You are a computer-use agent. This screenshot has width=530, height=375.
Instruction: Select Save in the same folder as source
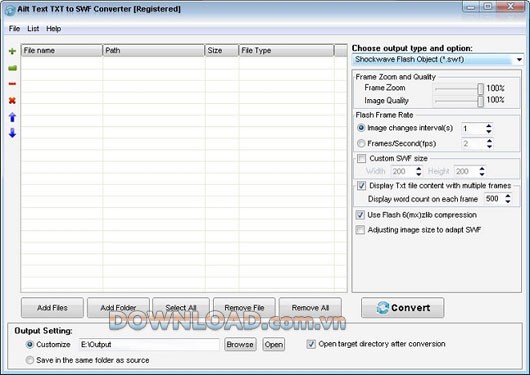point(30,360)
